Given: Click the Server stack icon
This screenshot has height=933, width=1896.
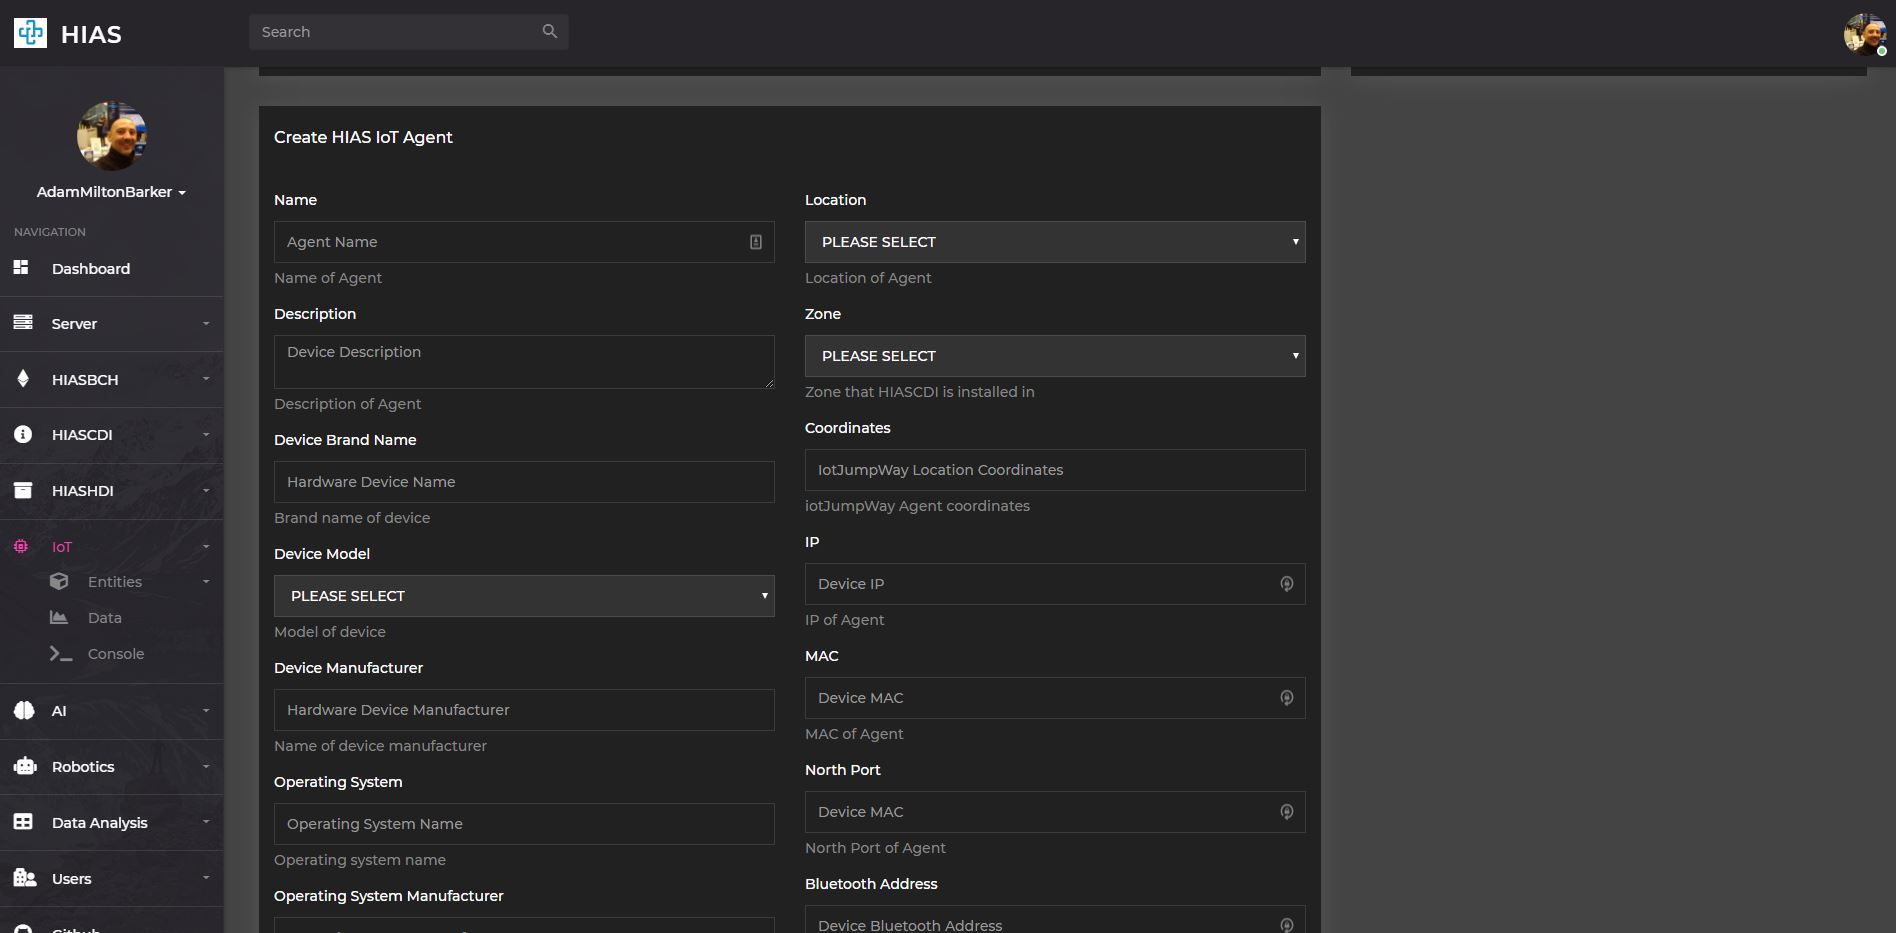Looking at the screenshot, I should pyautogui.click(x=23, y=323).
